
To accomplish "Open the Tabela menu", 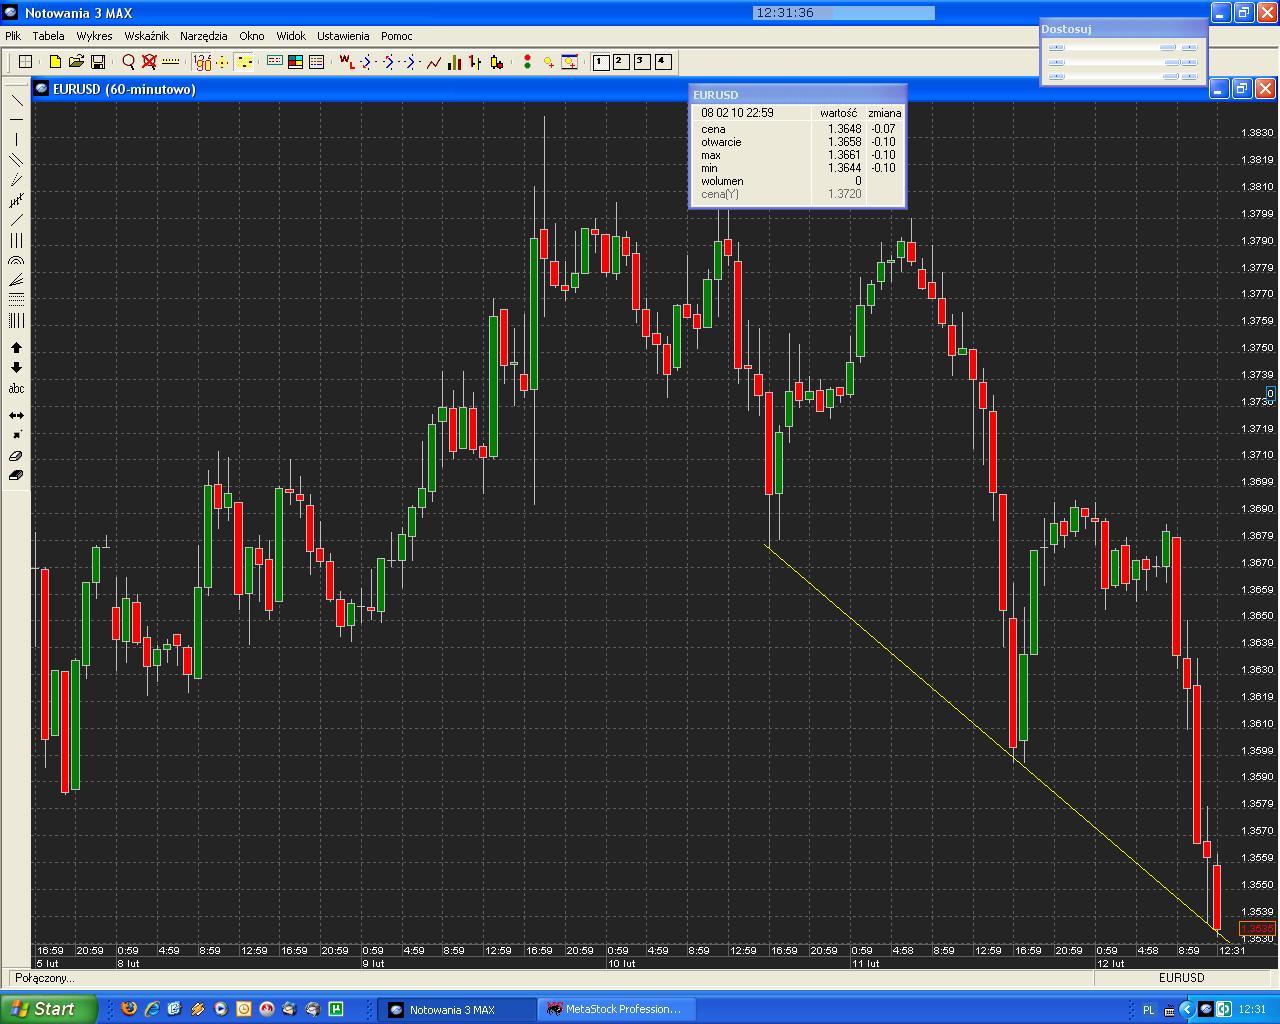I will click(48, 36).
